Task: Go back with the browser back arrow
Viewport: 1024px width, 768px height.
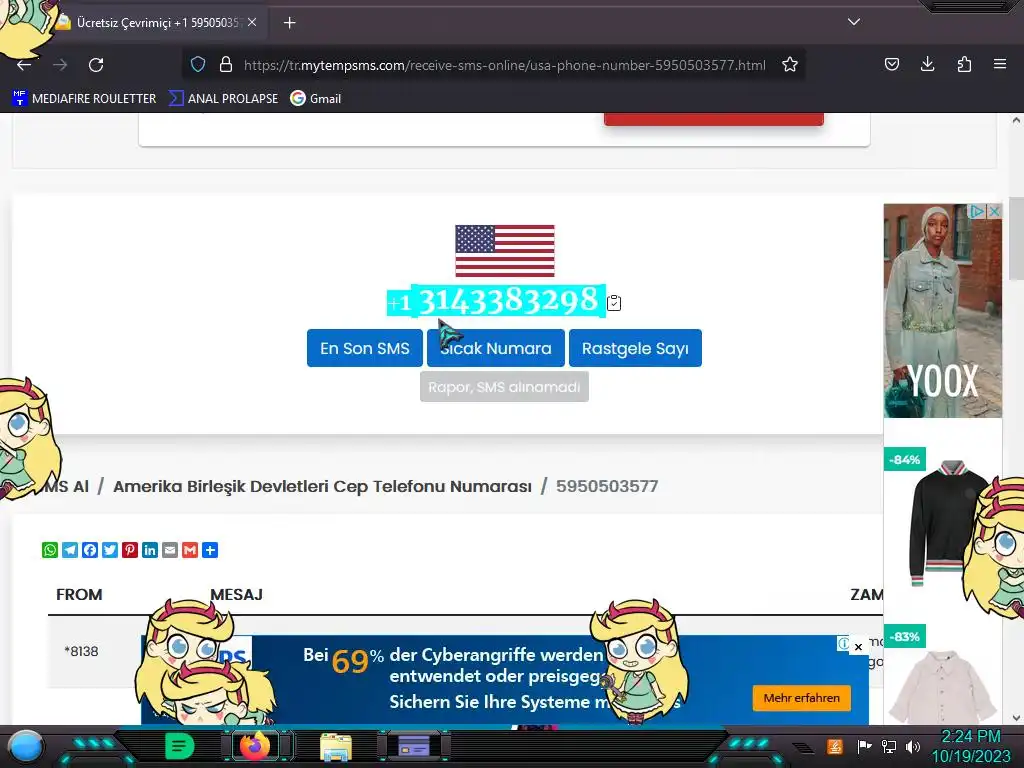Action: [24, 65]
